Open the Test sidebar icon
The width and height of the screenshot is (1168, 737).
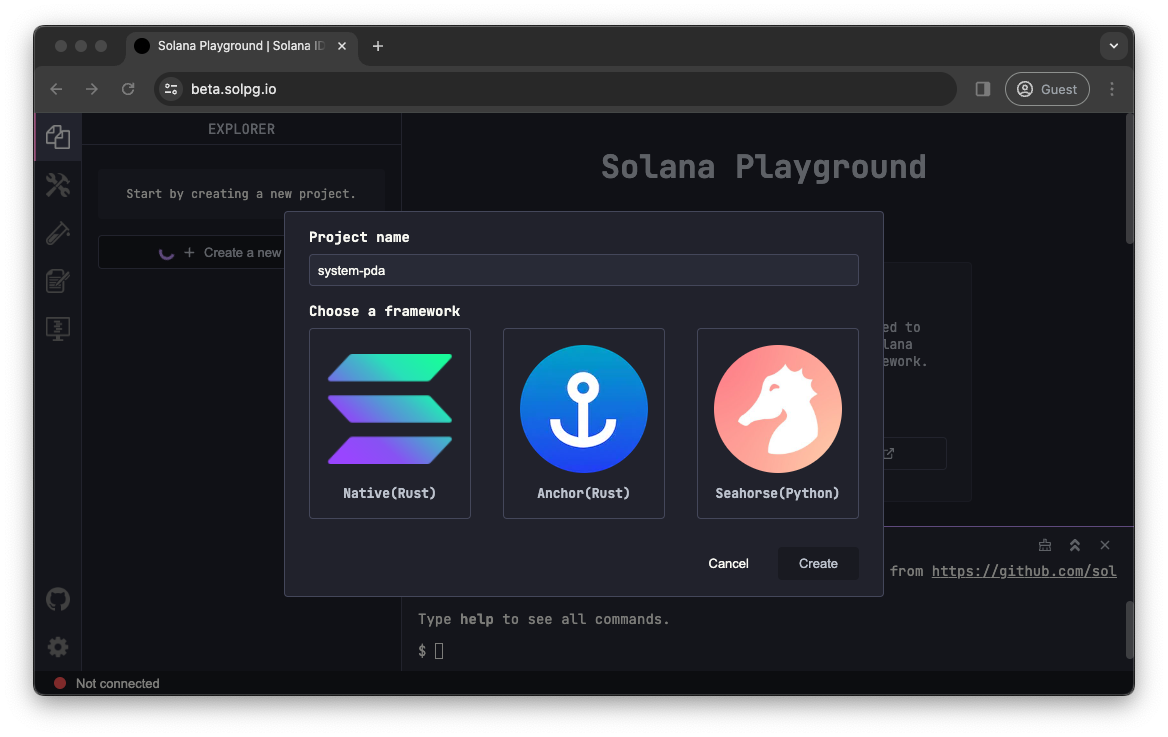click(x=58, y=233)
